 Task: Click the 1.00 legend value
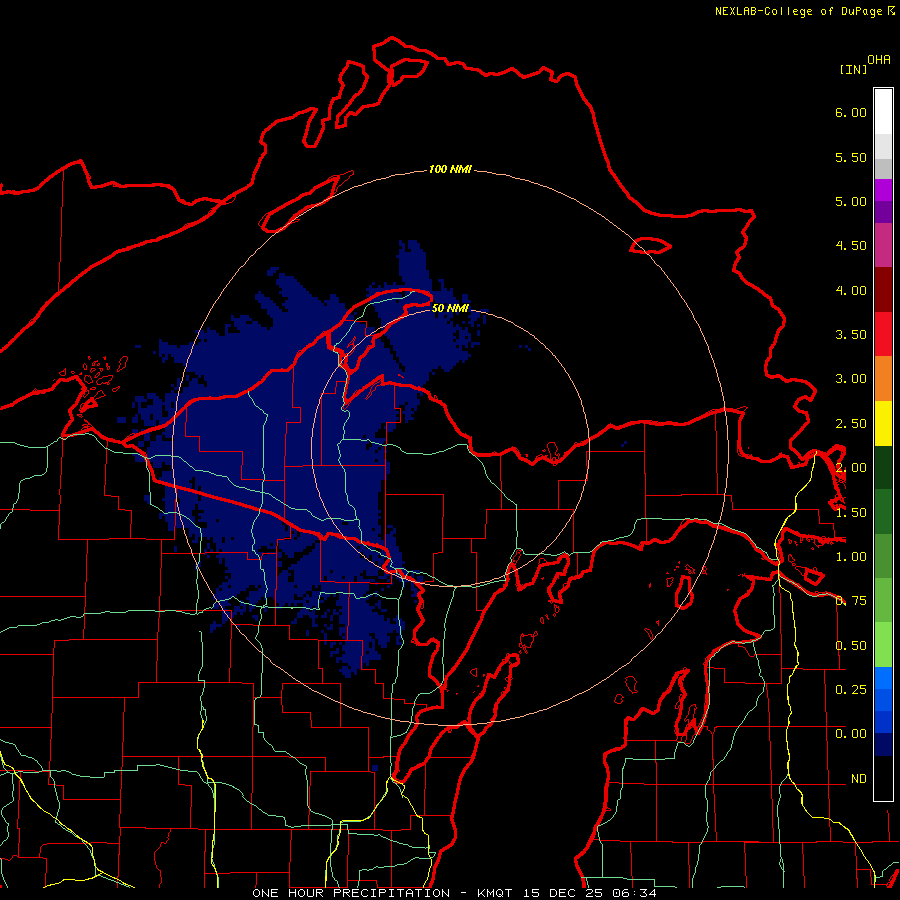pyautogui.click(x=851, y=557)
